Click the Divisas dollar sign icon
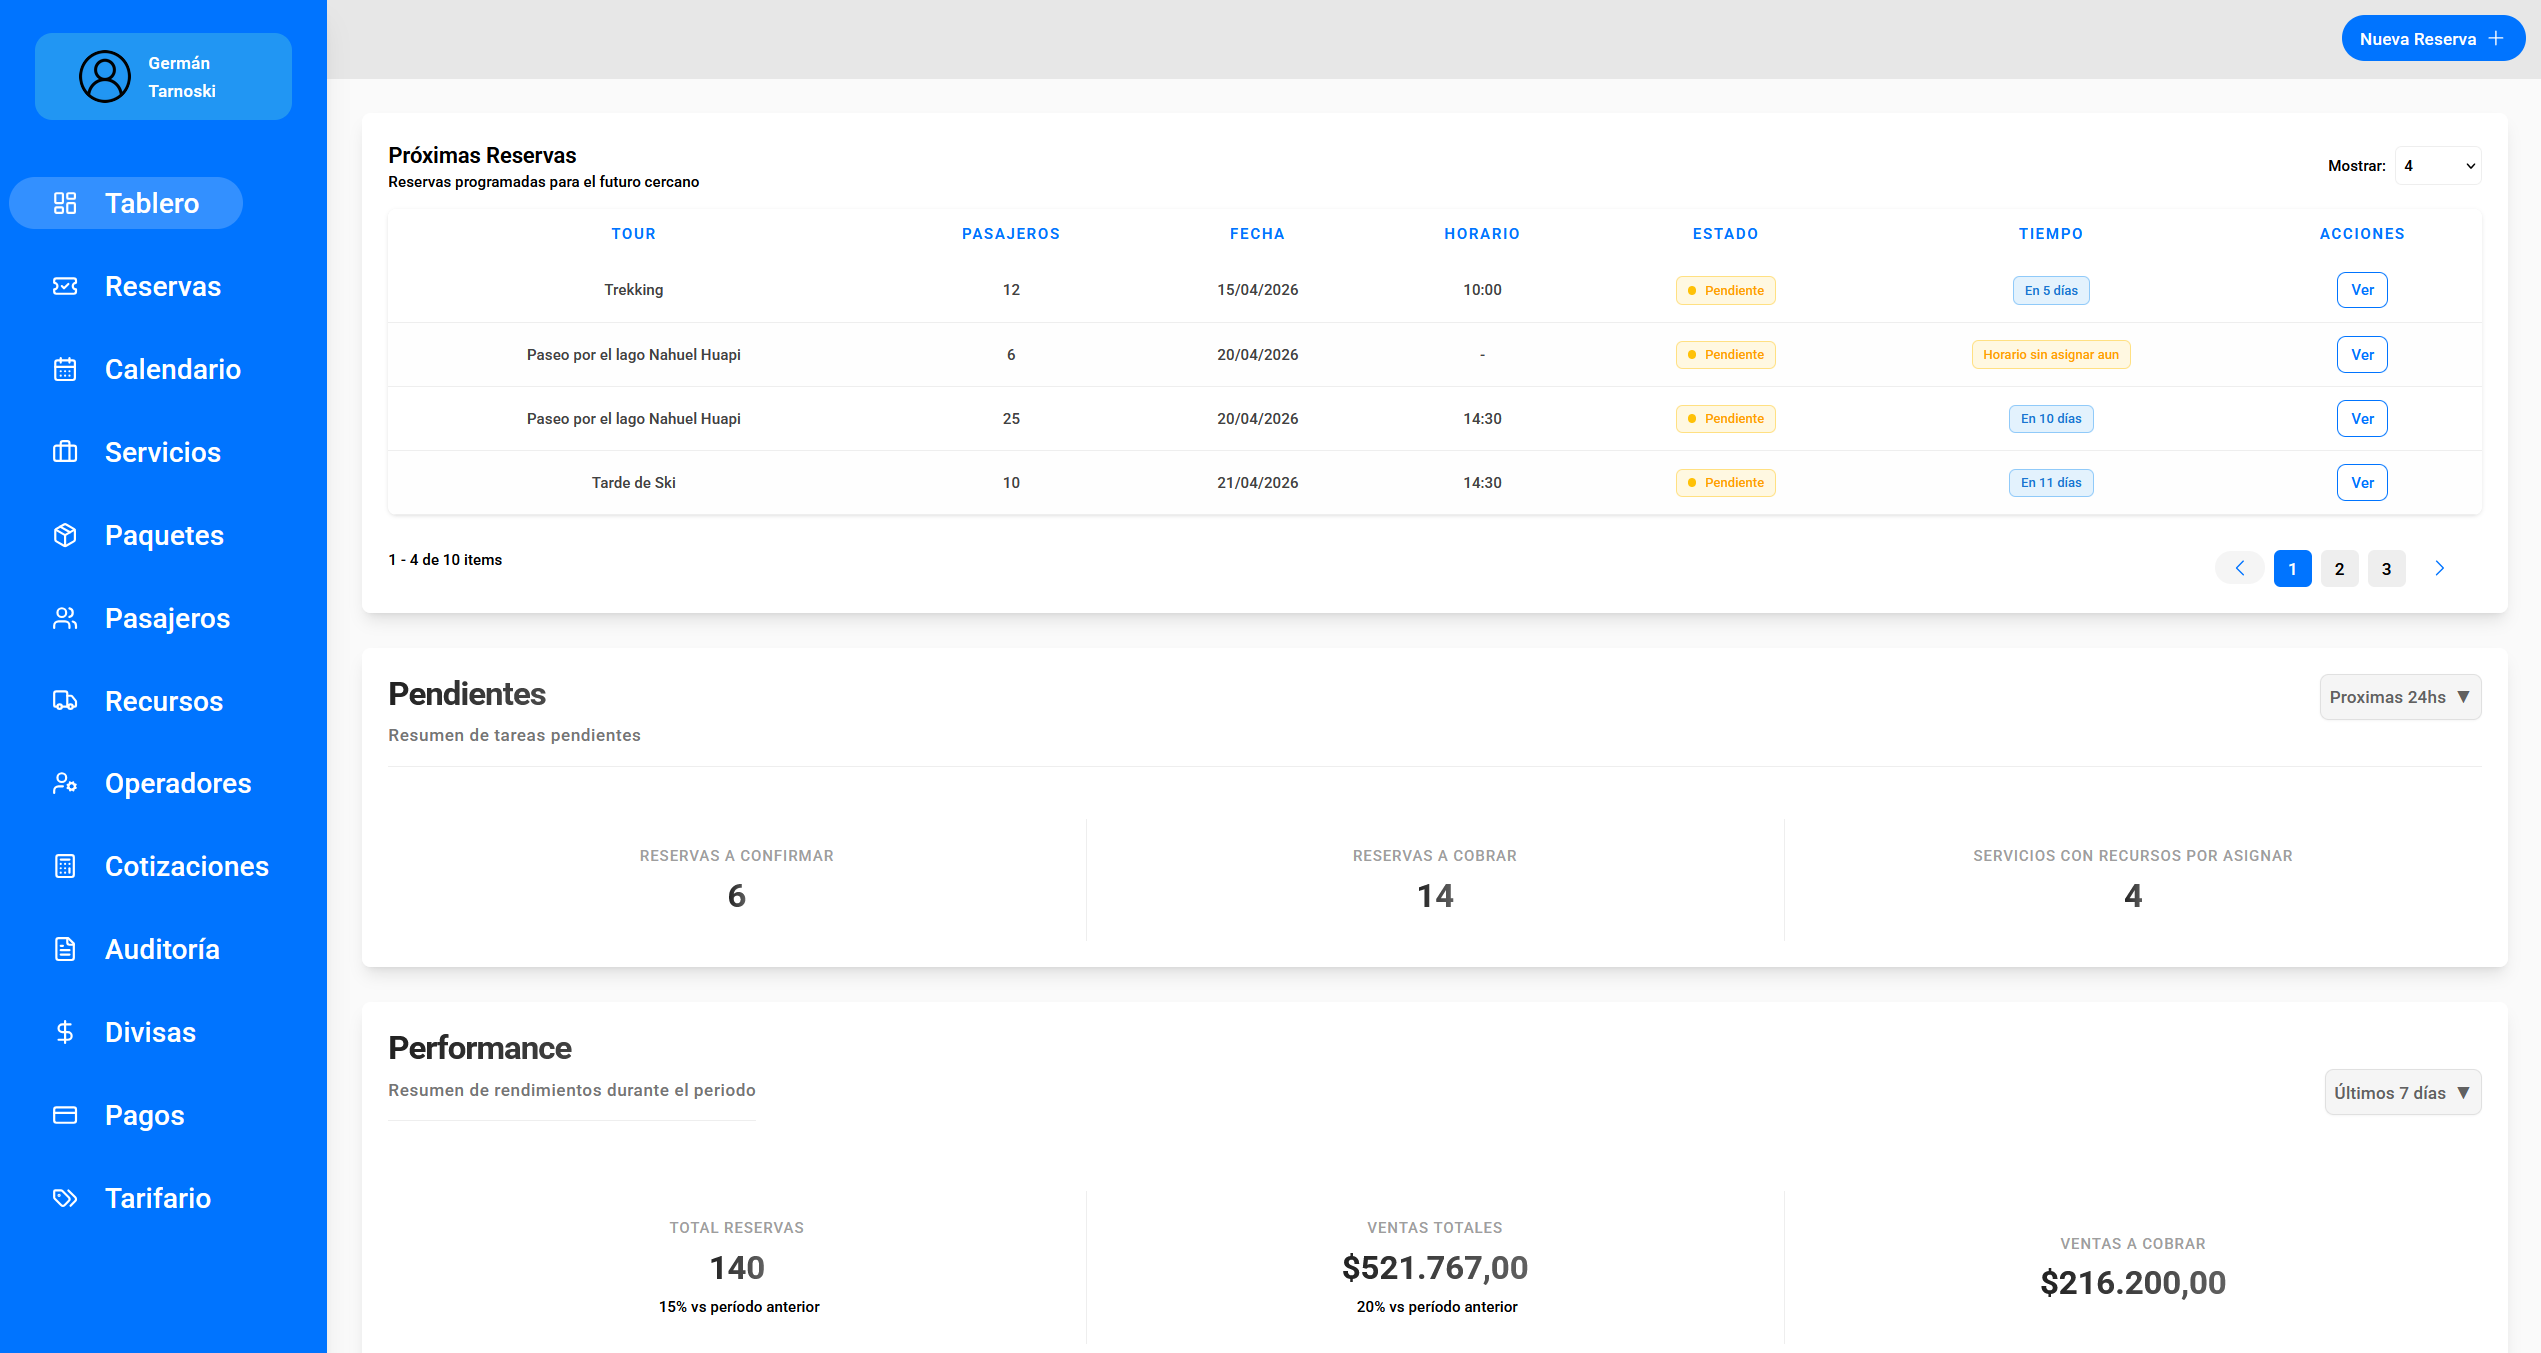 pyautogui.click(x=65, y=1032)
